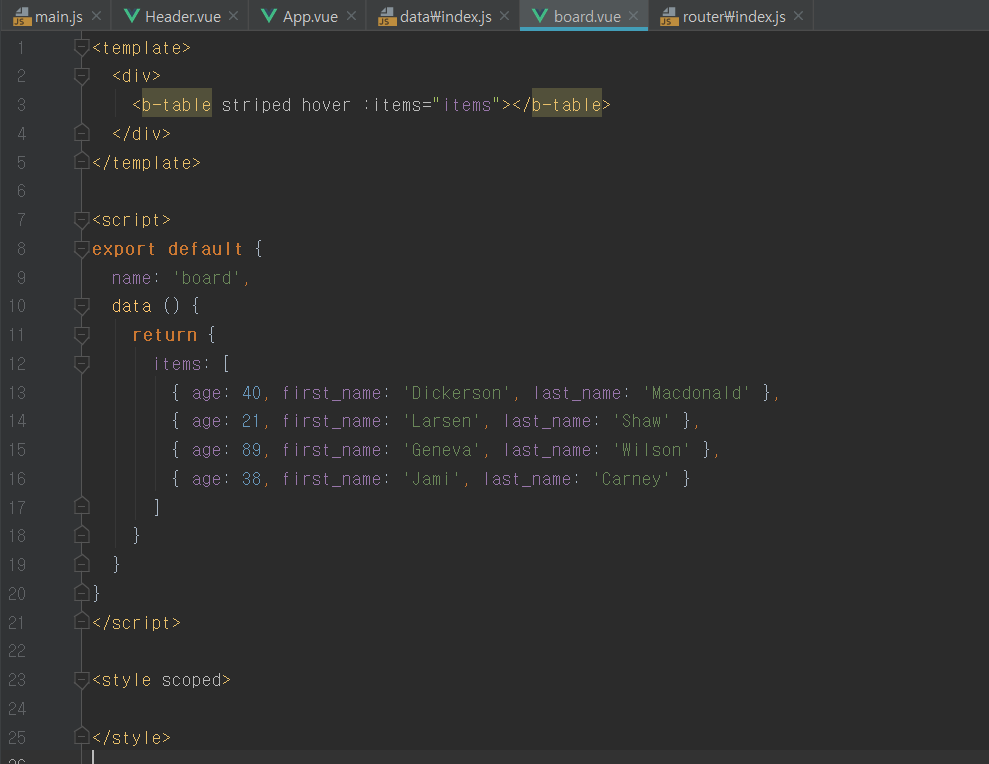Click the 'board' name string
989x764 pixels.
(207, 278)
